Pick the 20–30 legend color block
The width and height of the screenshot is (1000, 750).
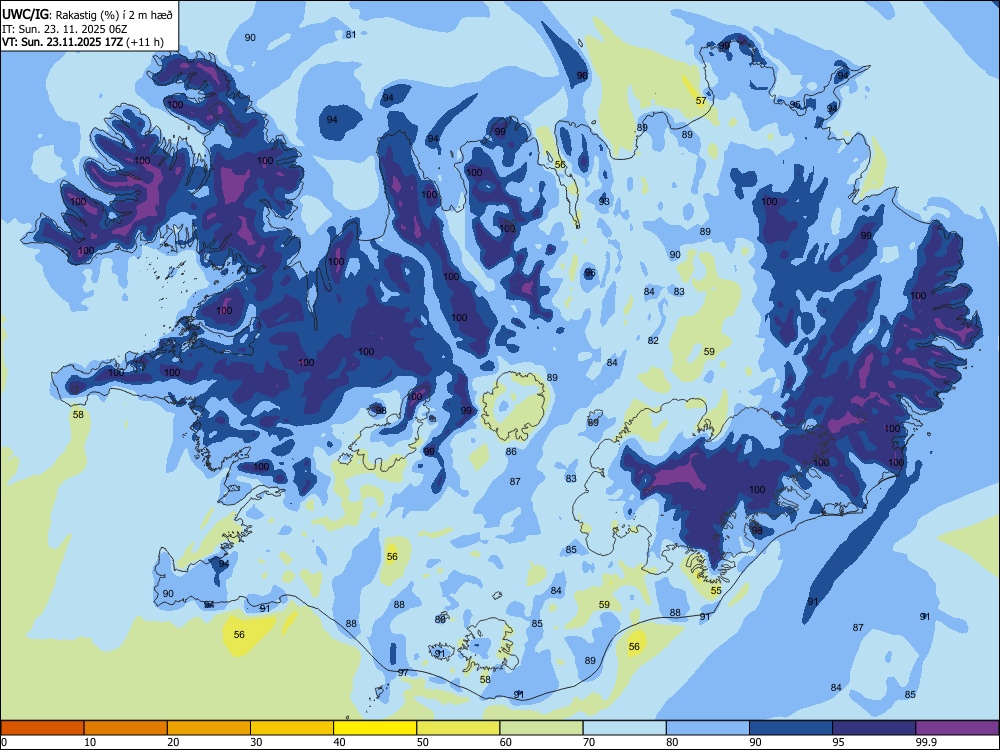pos(209,728)
